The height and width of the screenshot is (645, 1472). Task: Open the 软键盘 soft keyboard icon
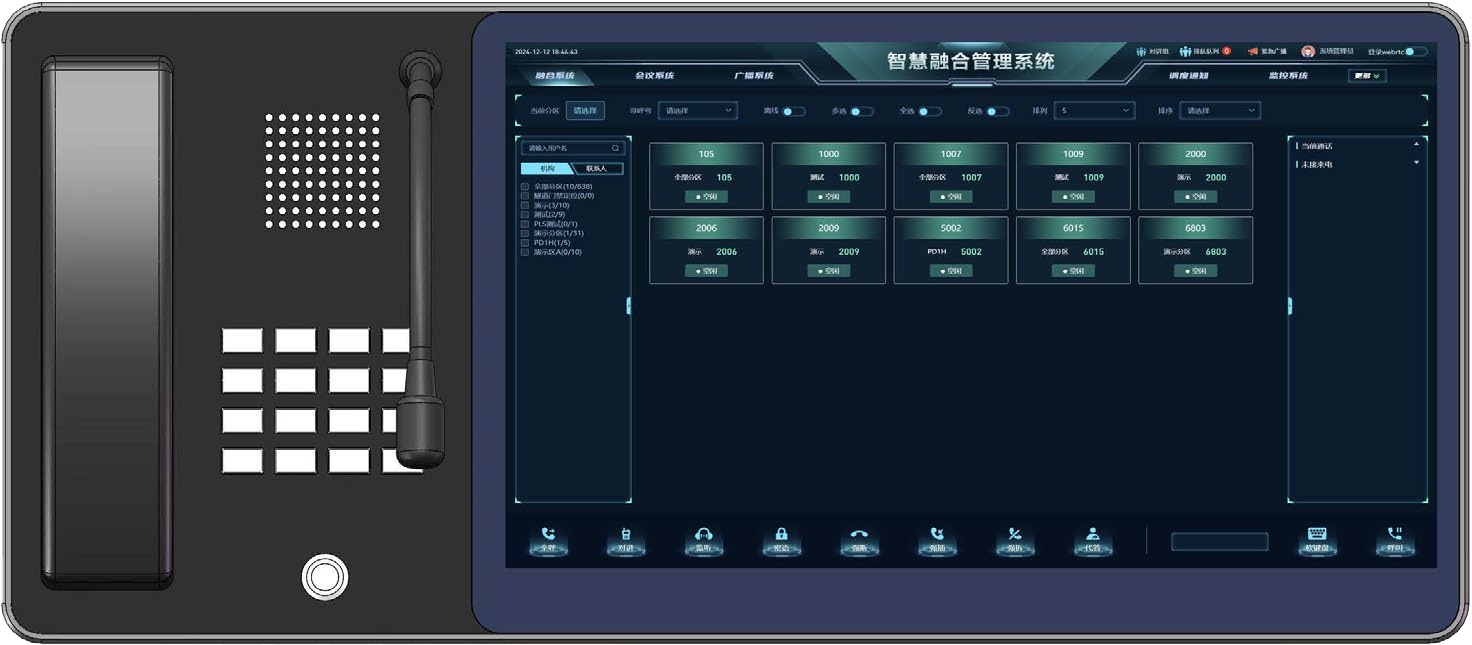(x=1317, y=535)
